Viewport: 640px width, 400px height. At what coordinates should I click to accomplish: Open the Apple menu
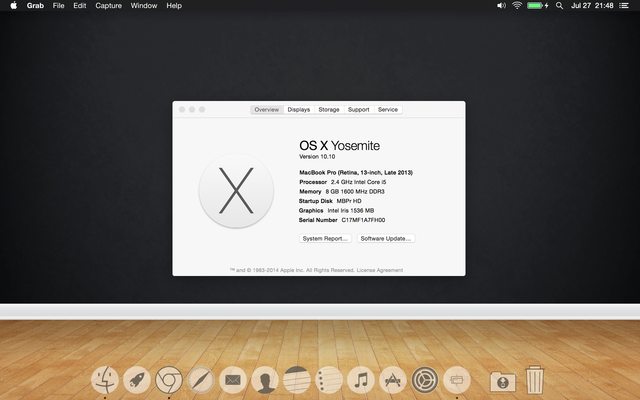(x=13, y=5)
